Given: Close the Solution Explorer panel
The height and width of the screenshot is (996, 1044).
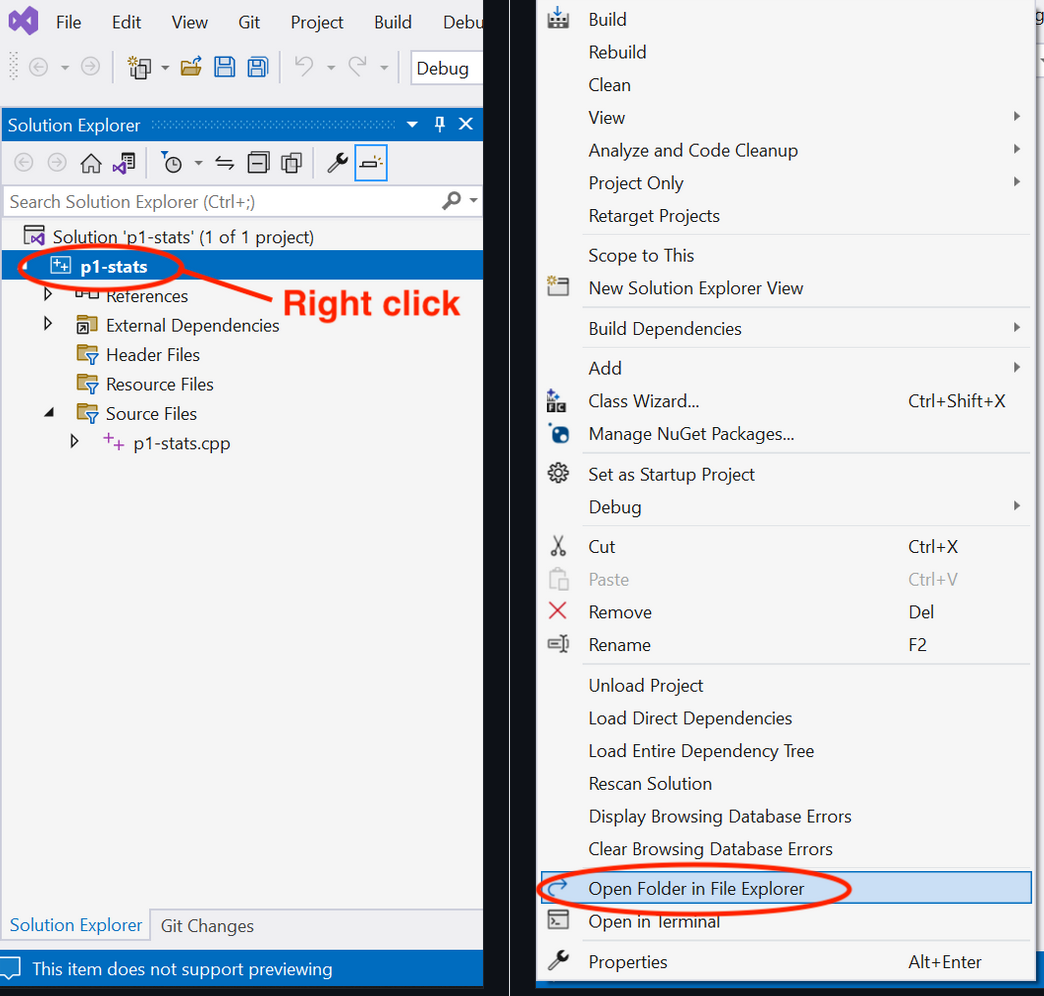Looking at the screenshot, I should [466, 124].
